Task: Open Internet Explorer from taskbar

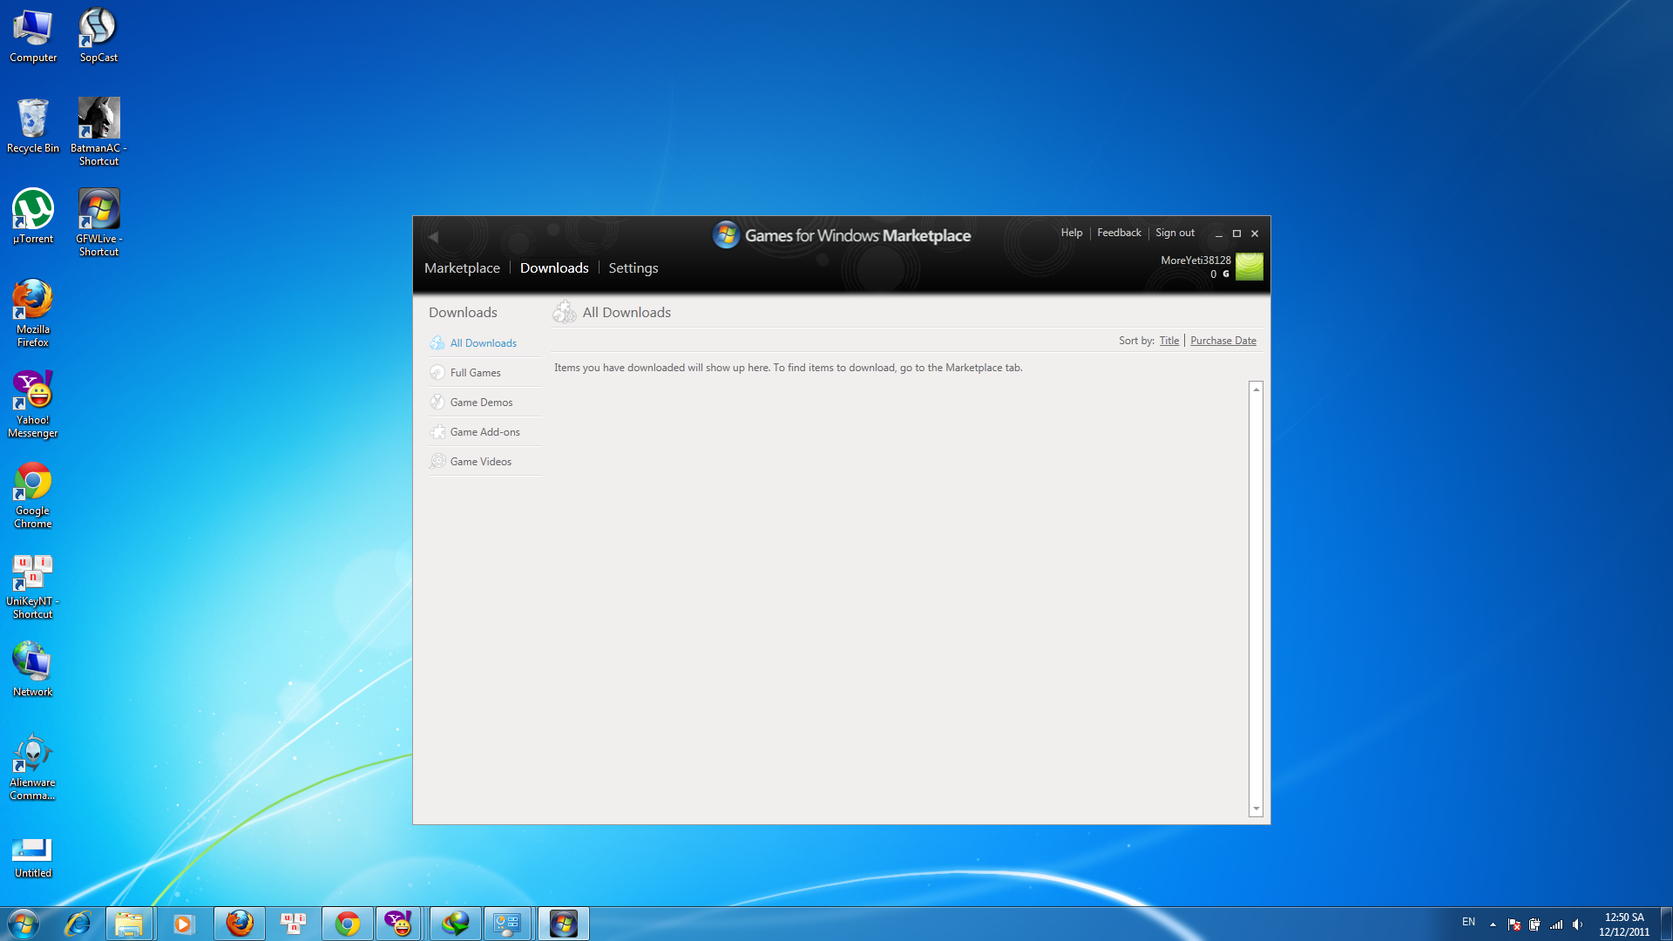Action: coord(77,924)
